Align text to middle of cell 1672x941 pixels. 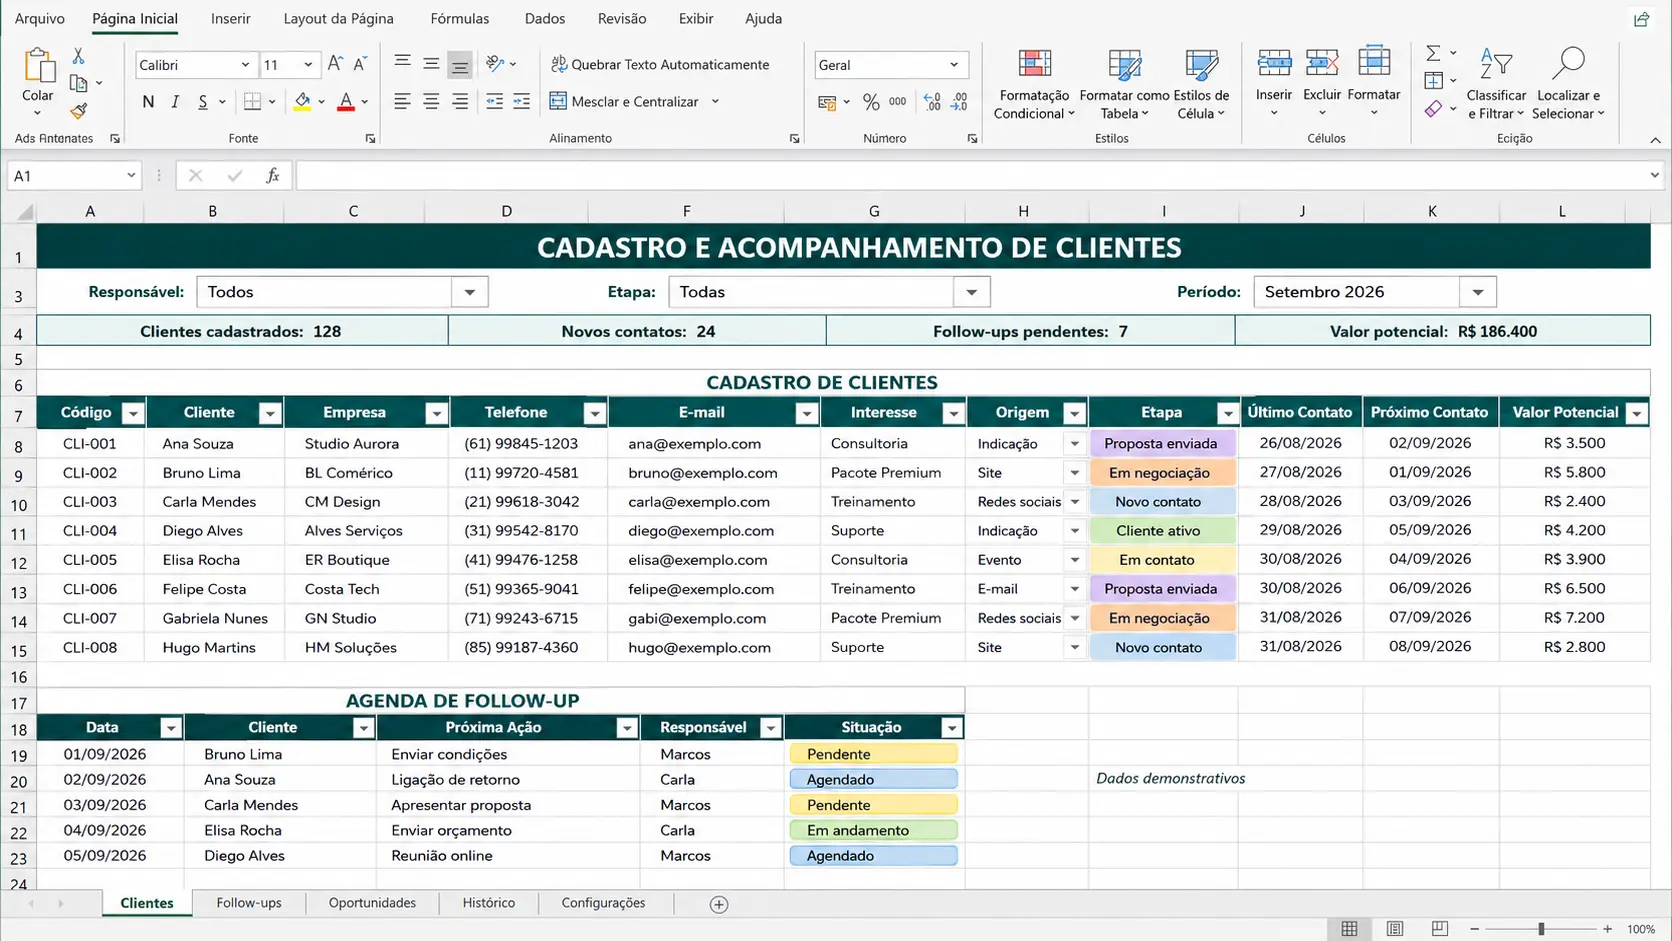431,63
